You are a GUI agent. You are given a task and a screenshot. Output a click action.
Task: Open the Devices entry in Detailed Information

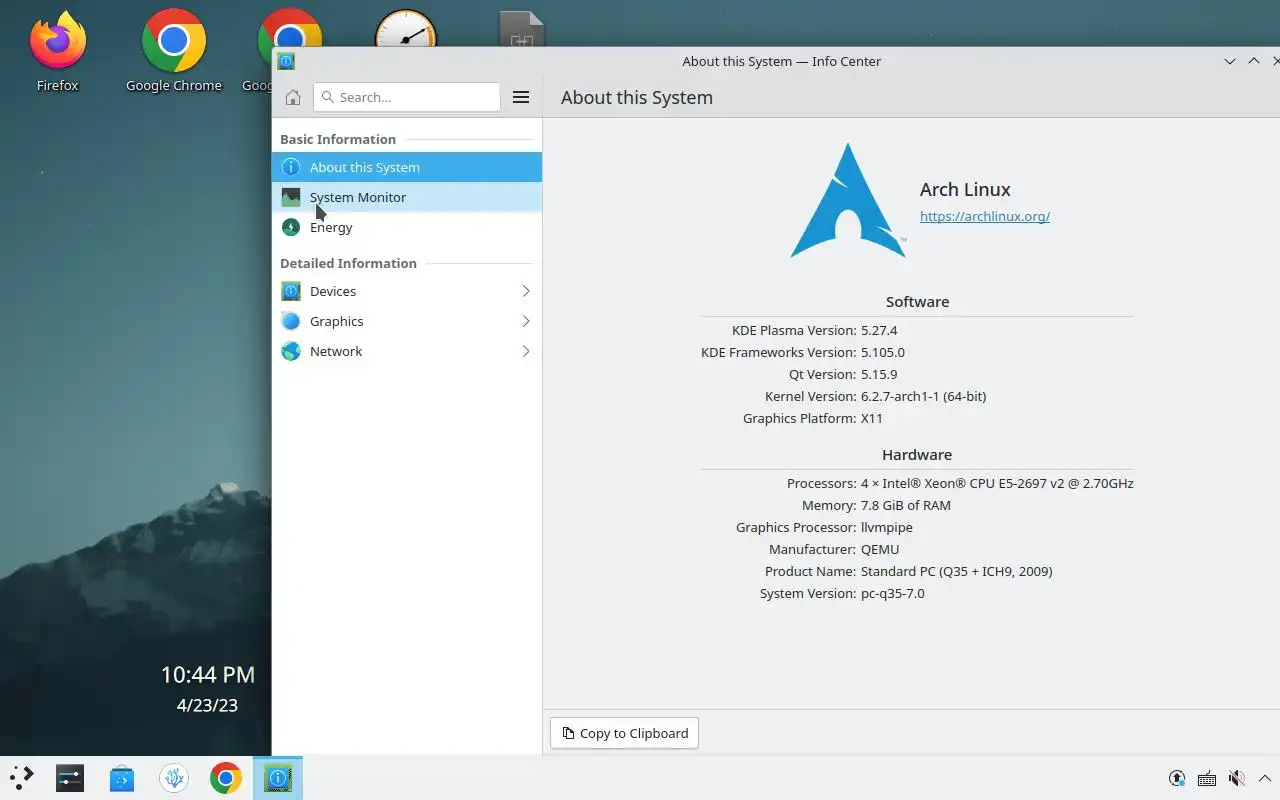pyautogui.click(x=407, y=291)
